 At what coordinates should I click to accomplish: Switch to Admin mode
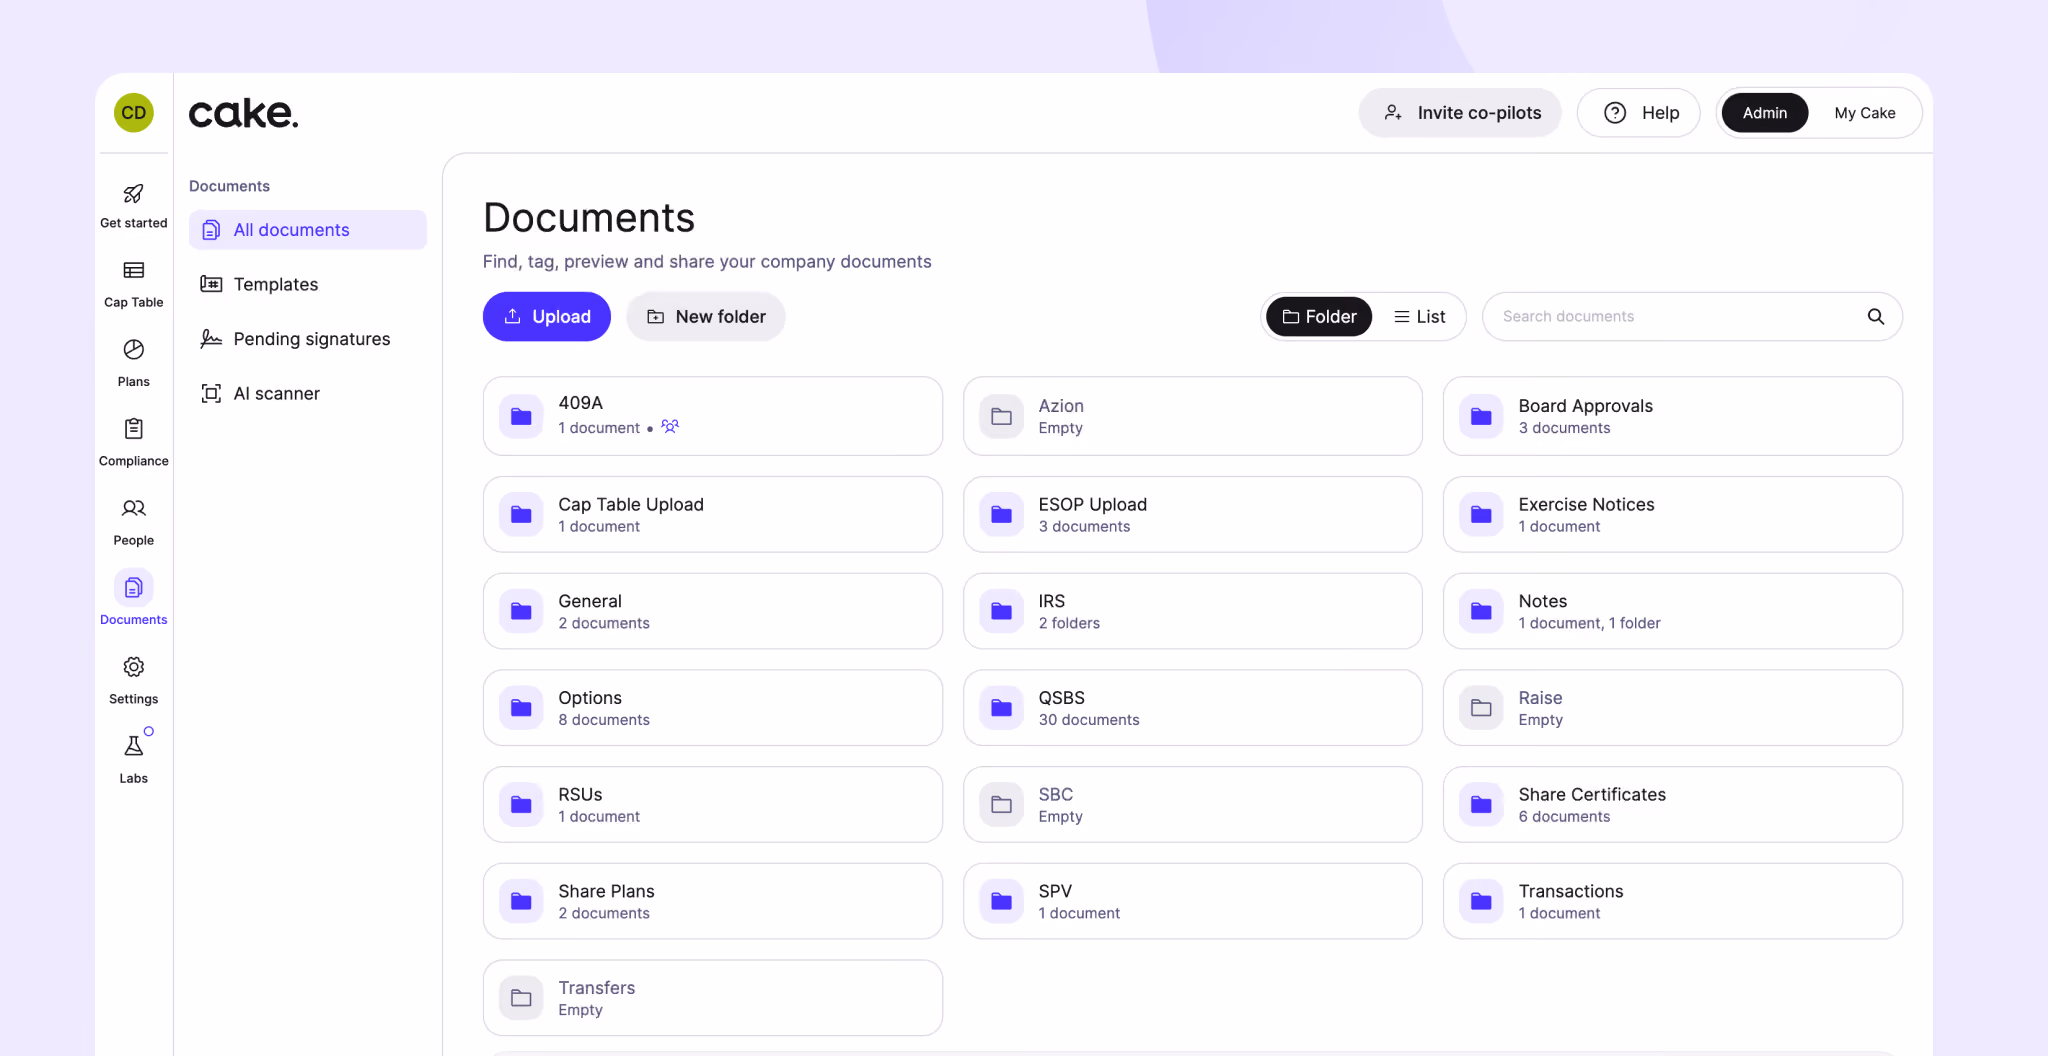[x=1765, y=113]
